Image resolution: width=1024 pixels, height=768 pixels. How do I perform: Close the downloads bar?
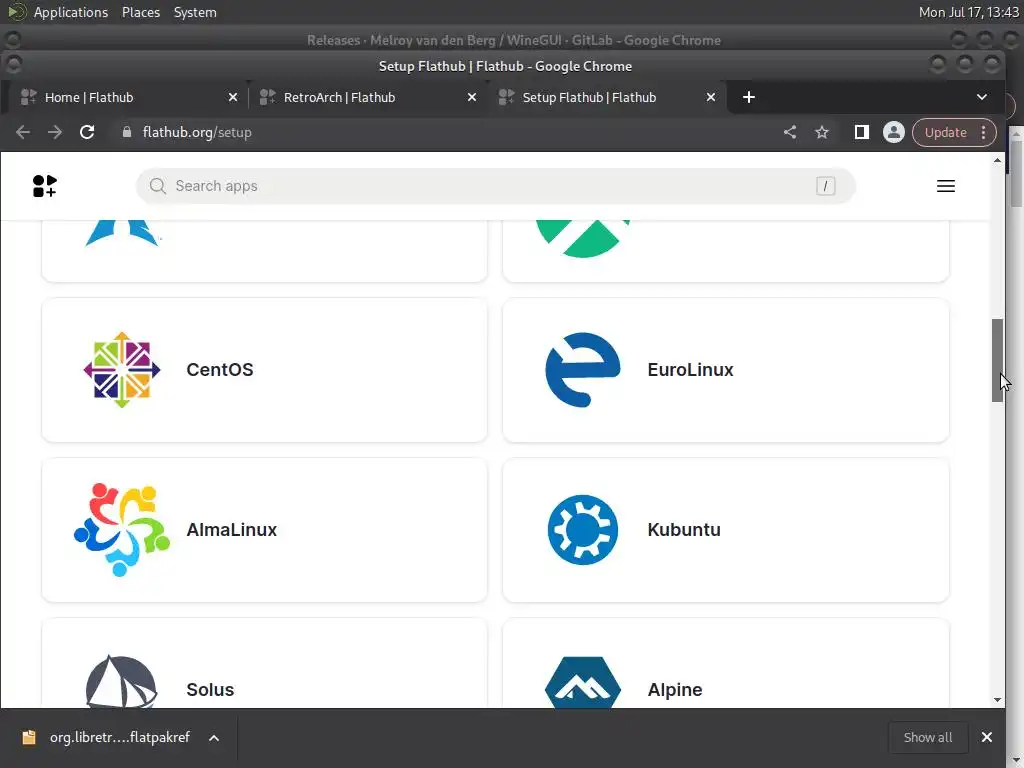987,737
